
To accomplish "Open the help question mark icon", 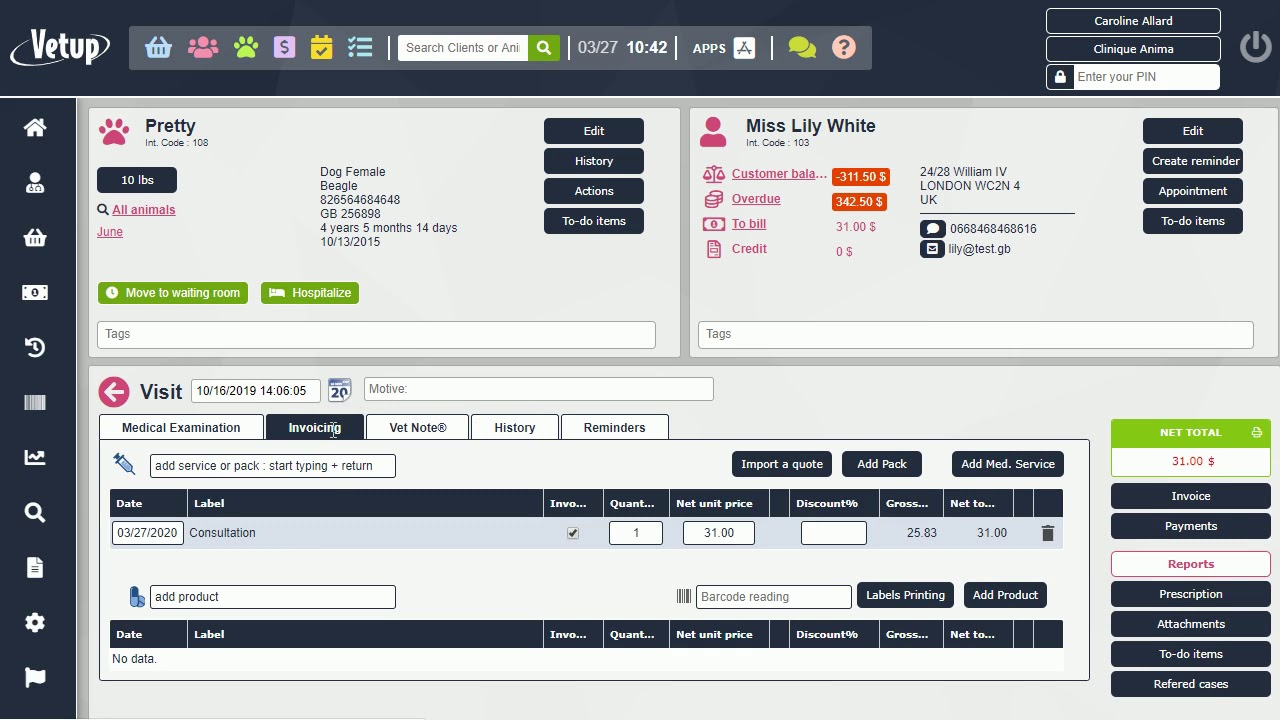I will tap(844, 47).
